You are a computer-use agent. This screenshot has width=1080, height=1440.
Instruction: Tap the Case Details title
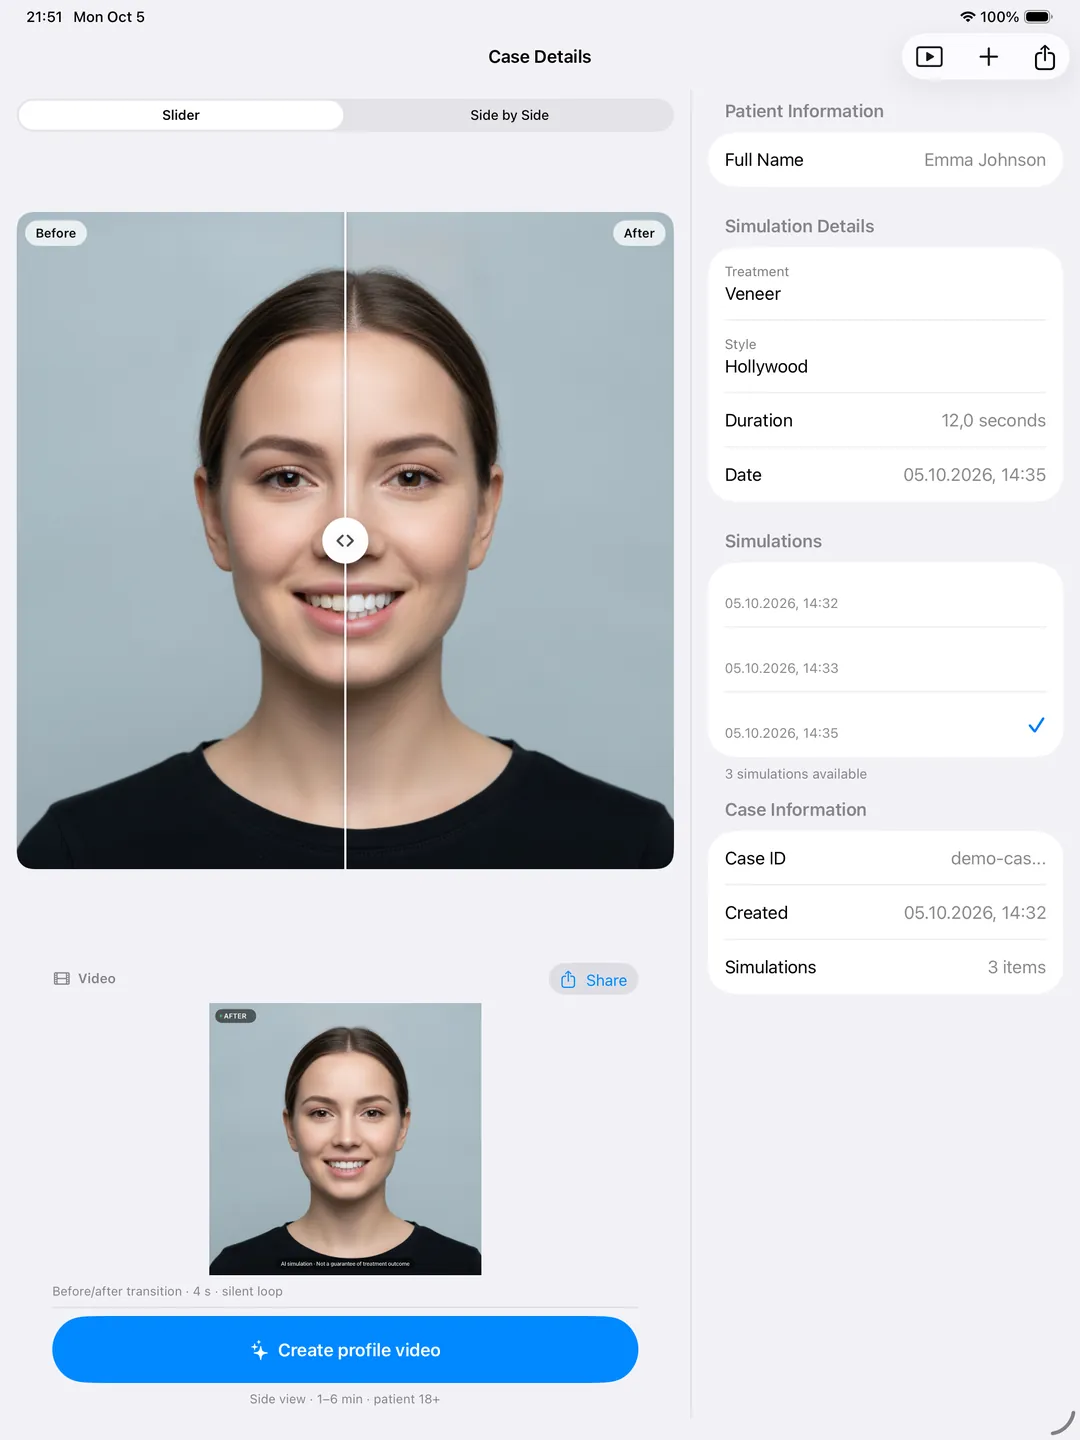[540, 57]
